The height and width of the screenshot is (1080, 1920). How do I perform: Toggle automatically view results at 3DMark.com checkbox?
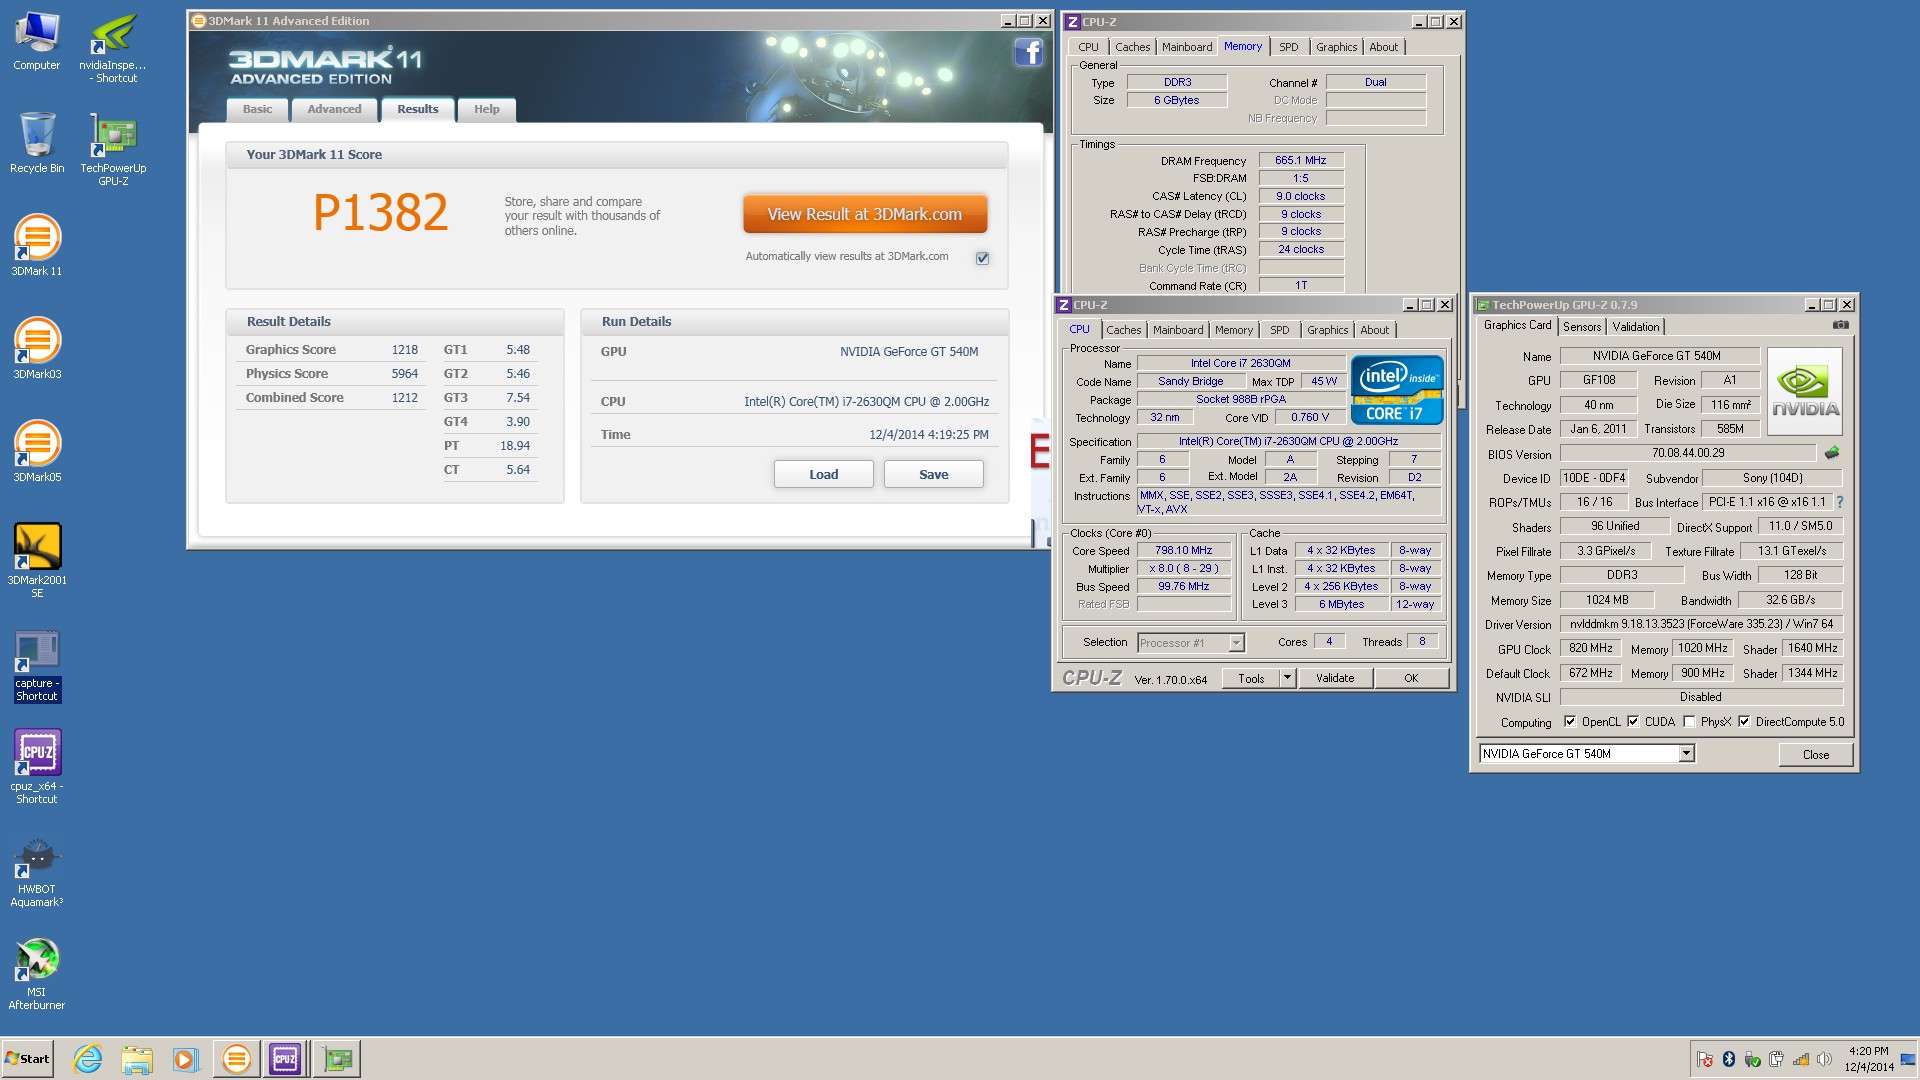click(982, 258)
